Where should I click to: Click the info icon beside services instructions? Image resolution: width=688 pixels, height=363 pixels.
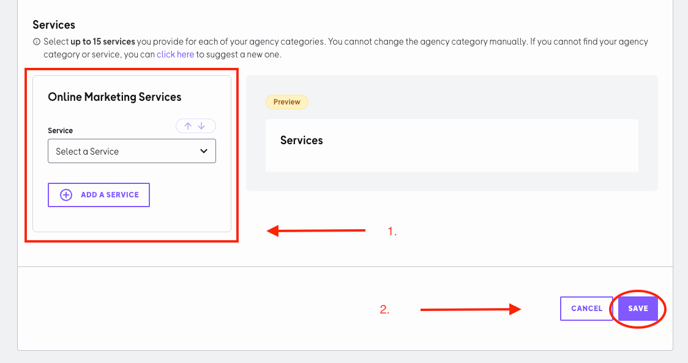[37, 42]
